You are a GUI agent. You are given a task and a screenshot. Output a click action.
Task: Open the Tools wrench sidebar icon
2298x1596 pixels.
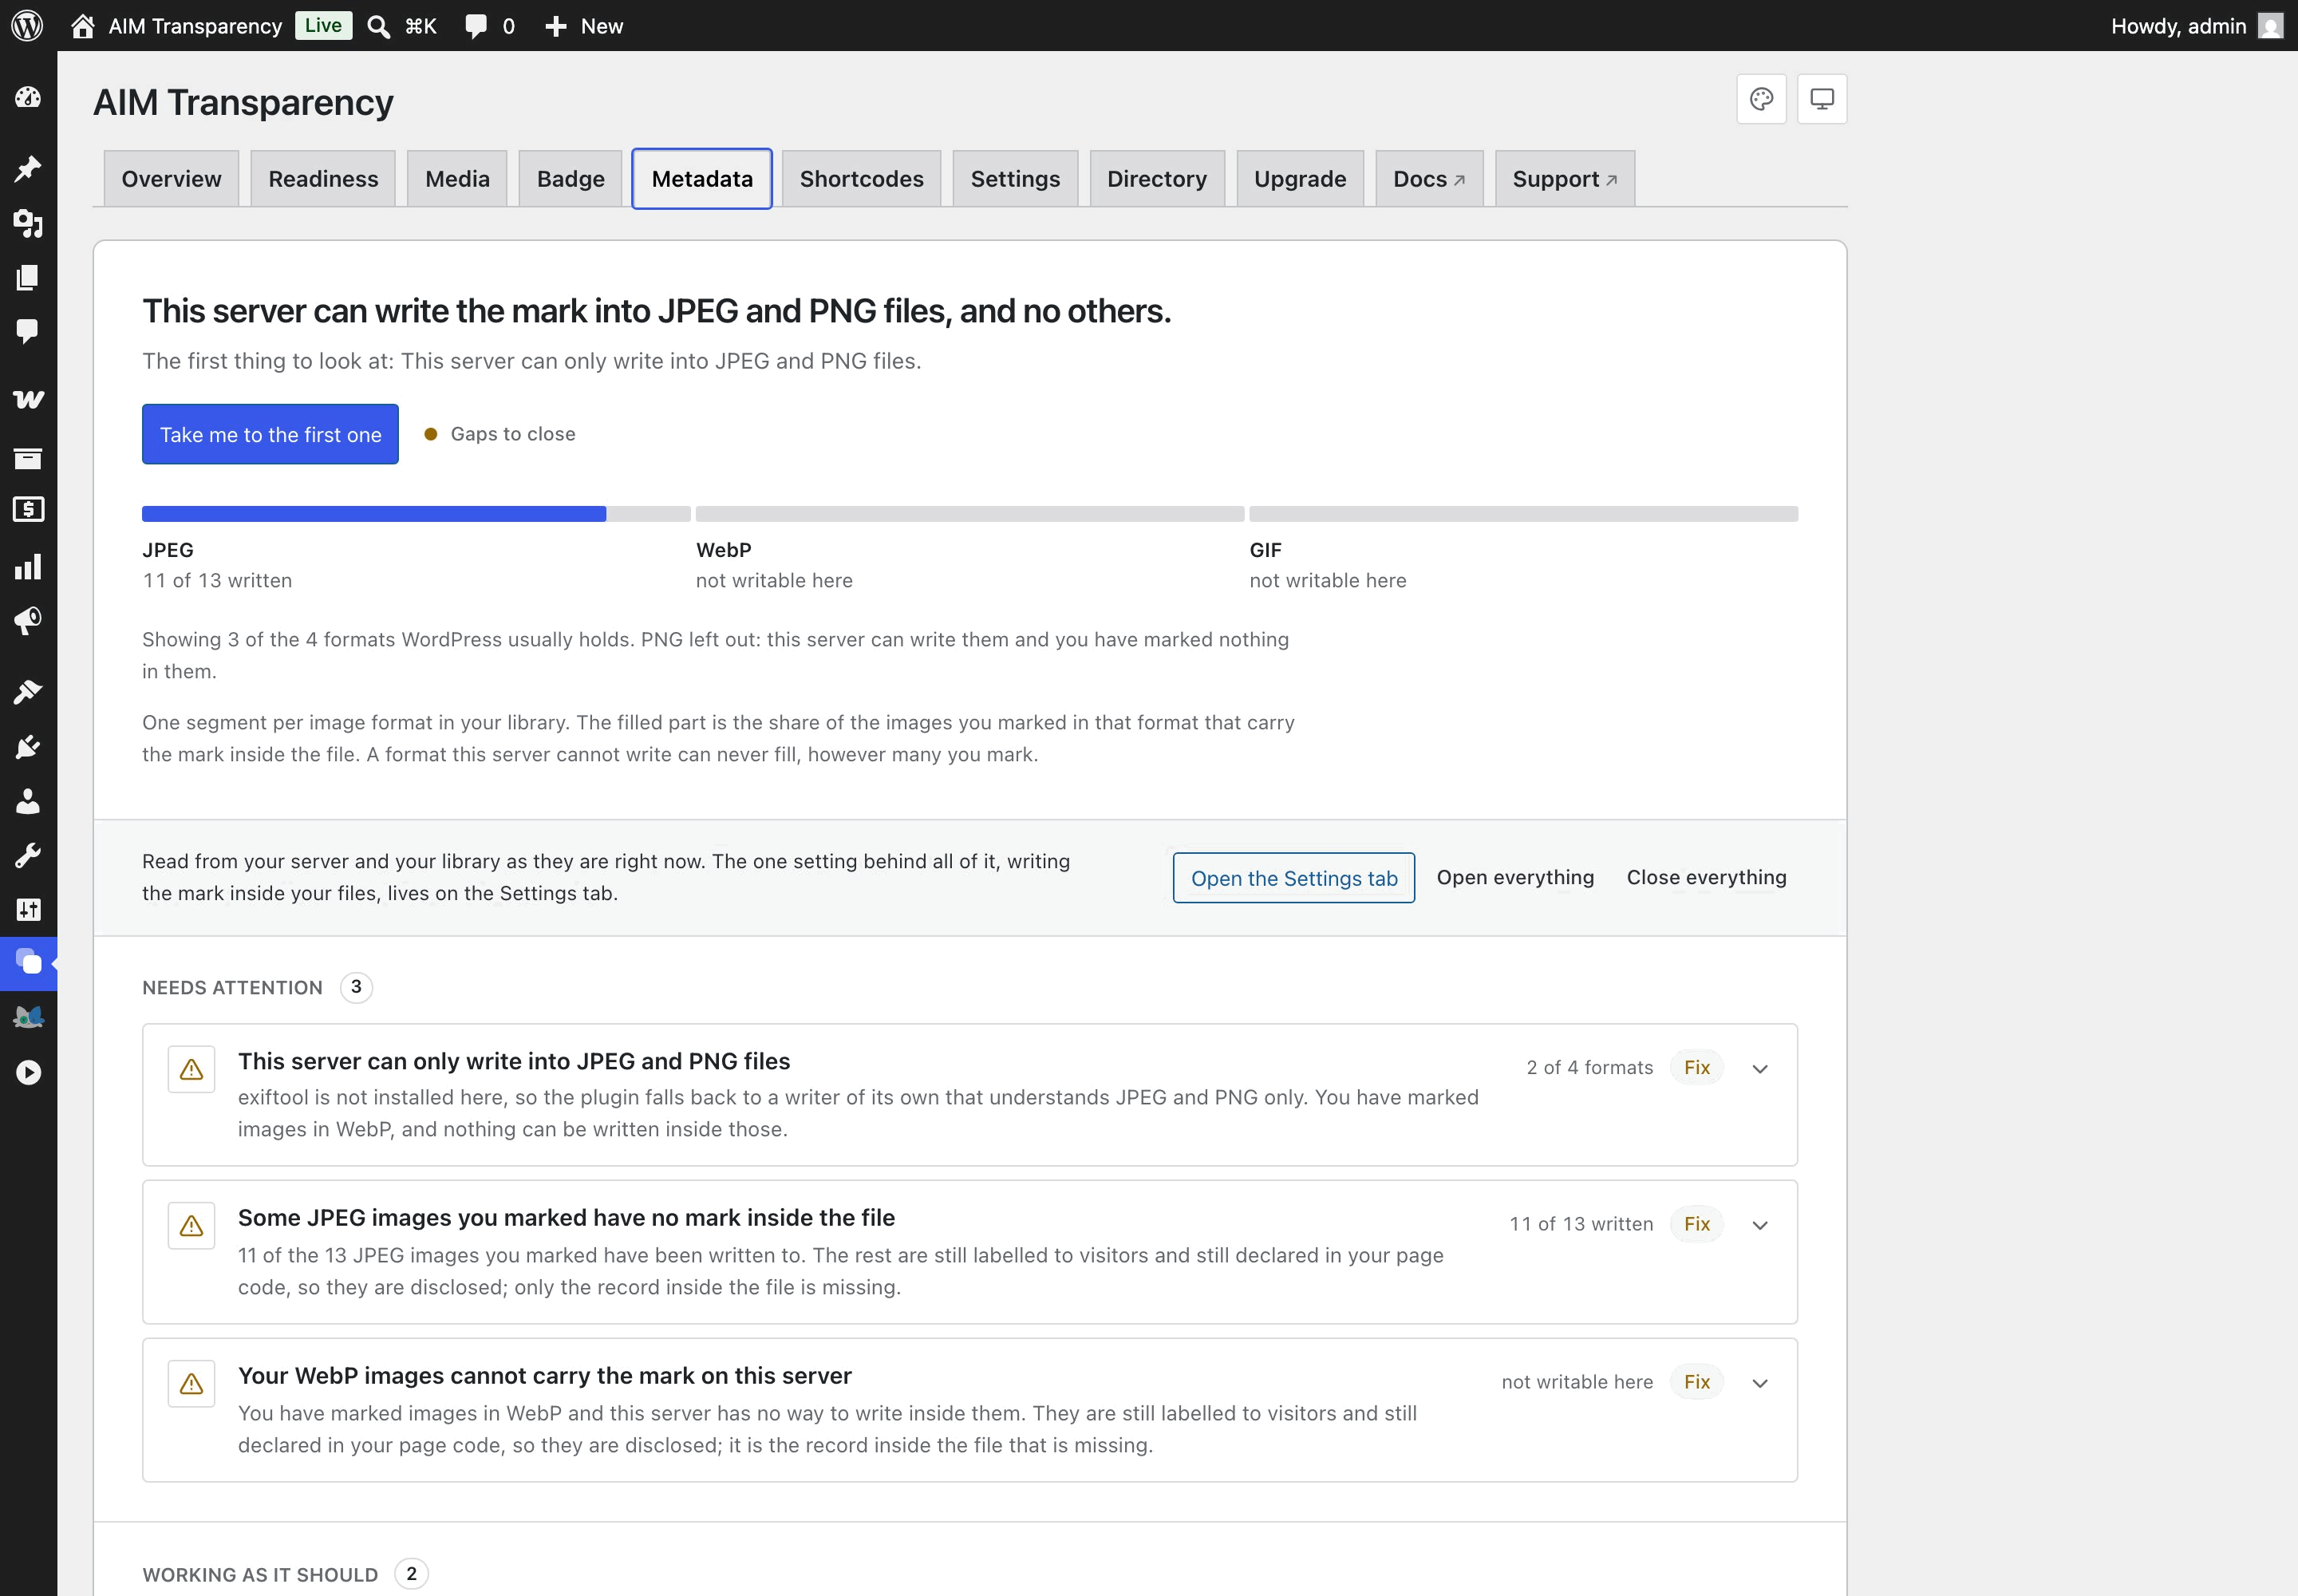[28, 855]
